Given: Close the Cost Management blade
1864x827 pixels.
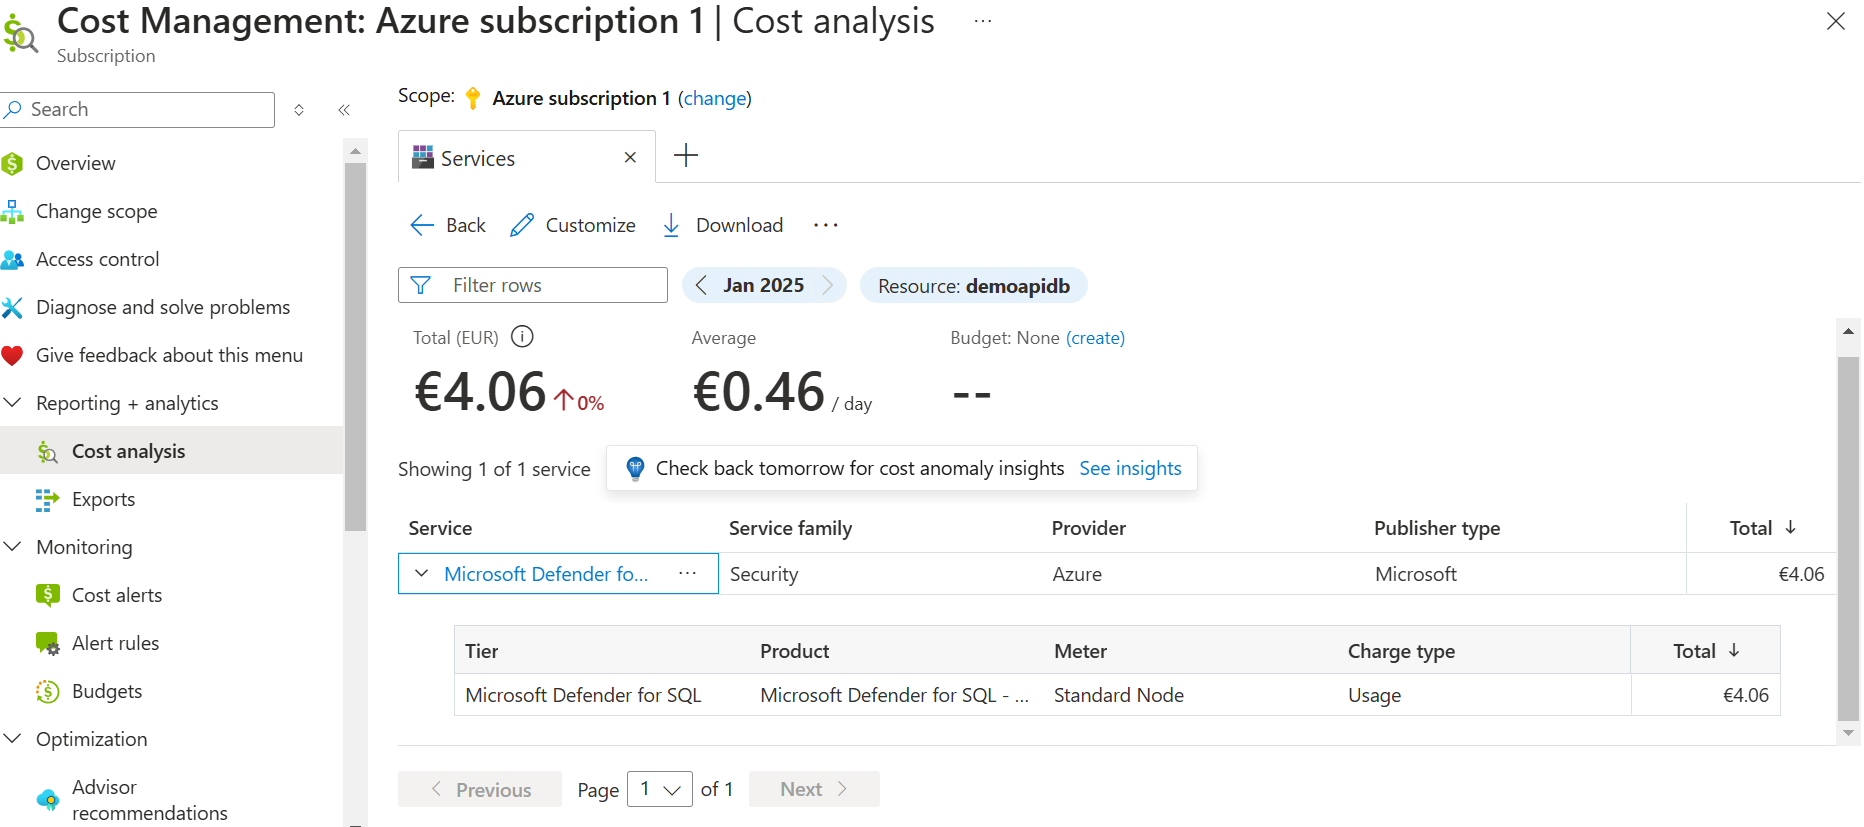Looking at the screenshot, I should point(1836,21).
